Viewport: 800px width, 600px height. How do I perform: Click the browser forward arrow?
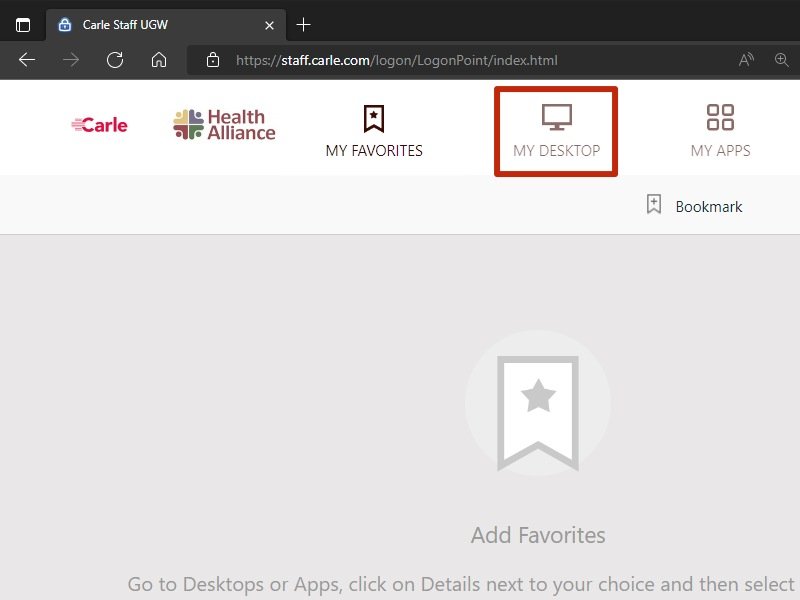click(71, 60)
